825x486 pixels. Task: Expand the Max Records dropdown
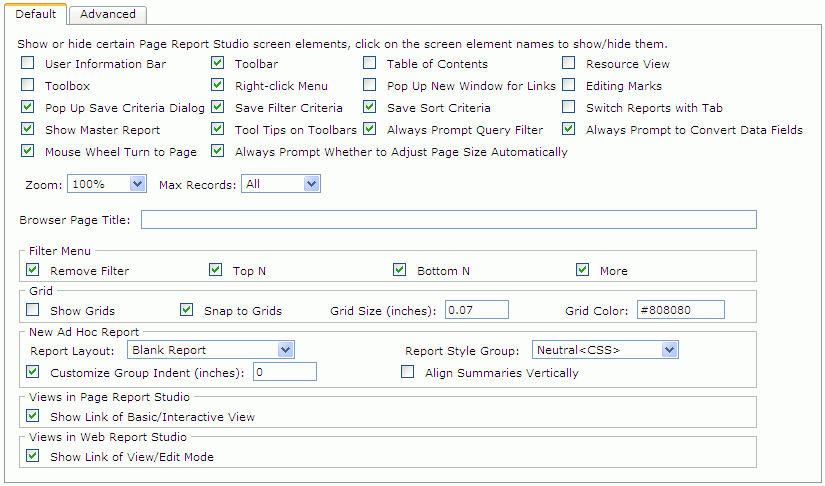[281, 184]
